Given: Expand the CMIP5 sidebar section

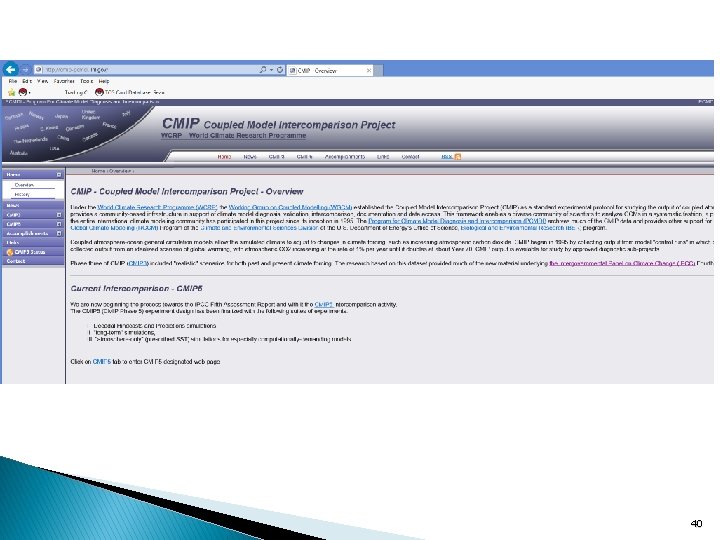Looking at the screenshot, I should (x=59, y=224).
